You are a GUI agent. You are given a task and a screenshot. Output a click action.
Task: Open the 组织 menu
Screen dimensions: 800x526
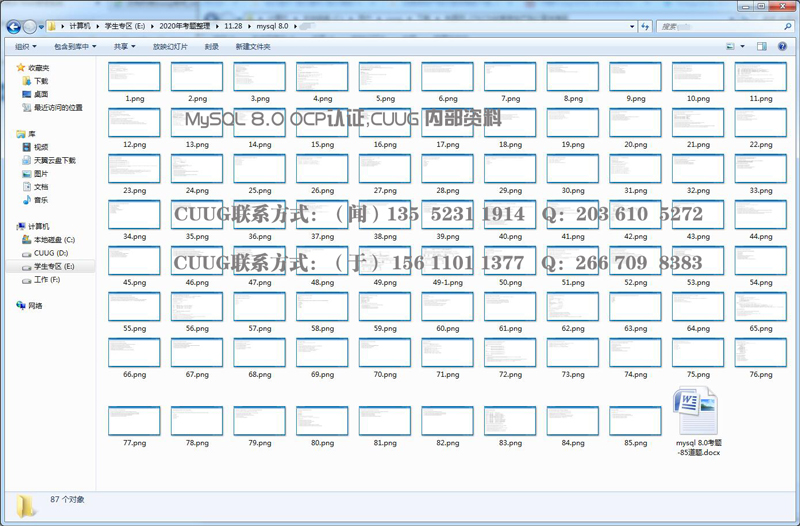point(26,46)
